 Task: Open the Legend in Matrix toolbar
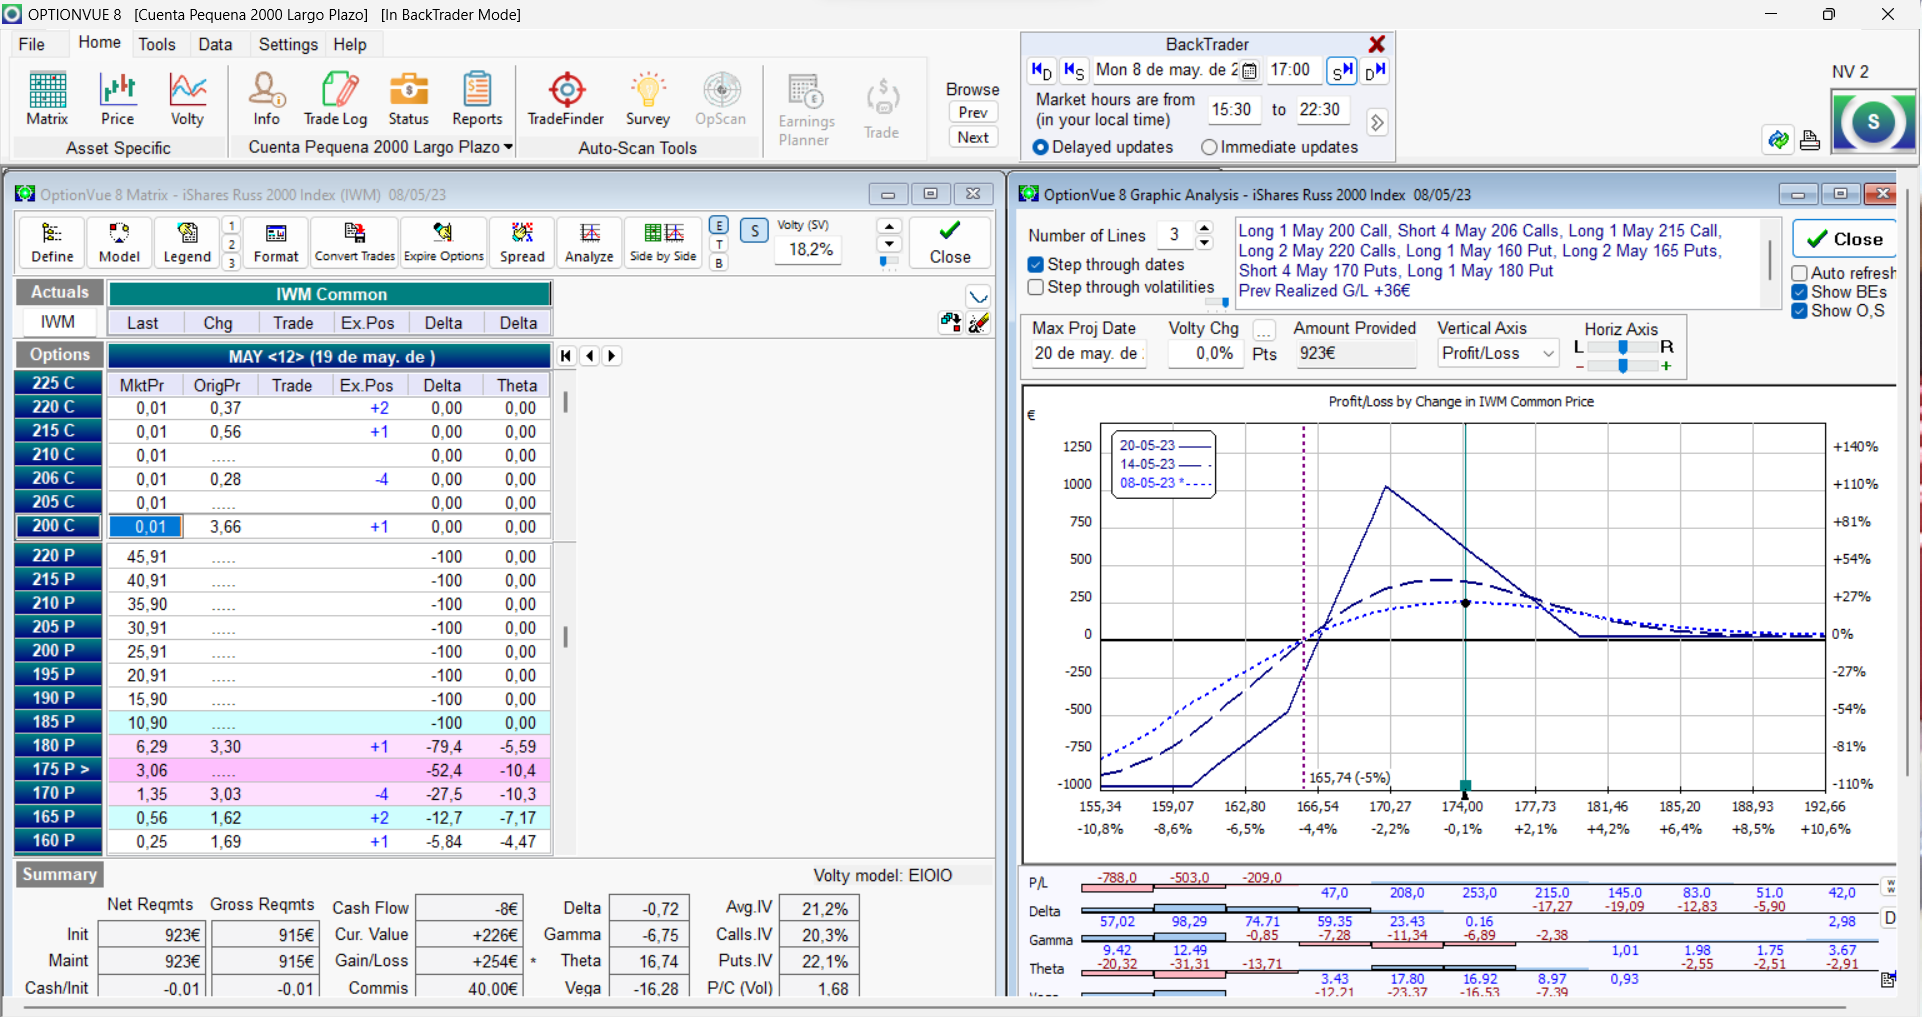(187, 243)
